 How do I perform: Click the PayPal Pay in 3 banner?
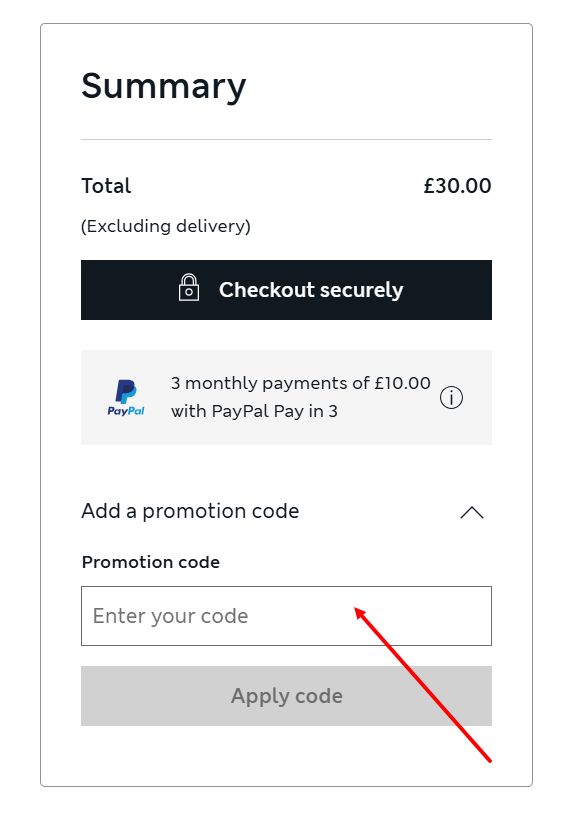point(286,397)
